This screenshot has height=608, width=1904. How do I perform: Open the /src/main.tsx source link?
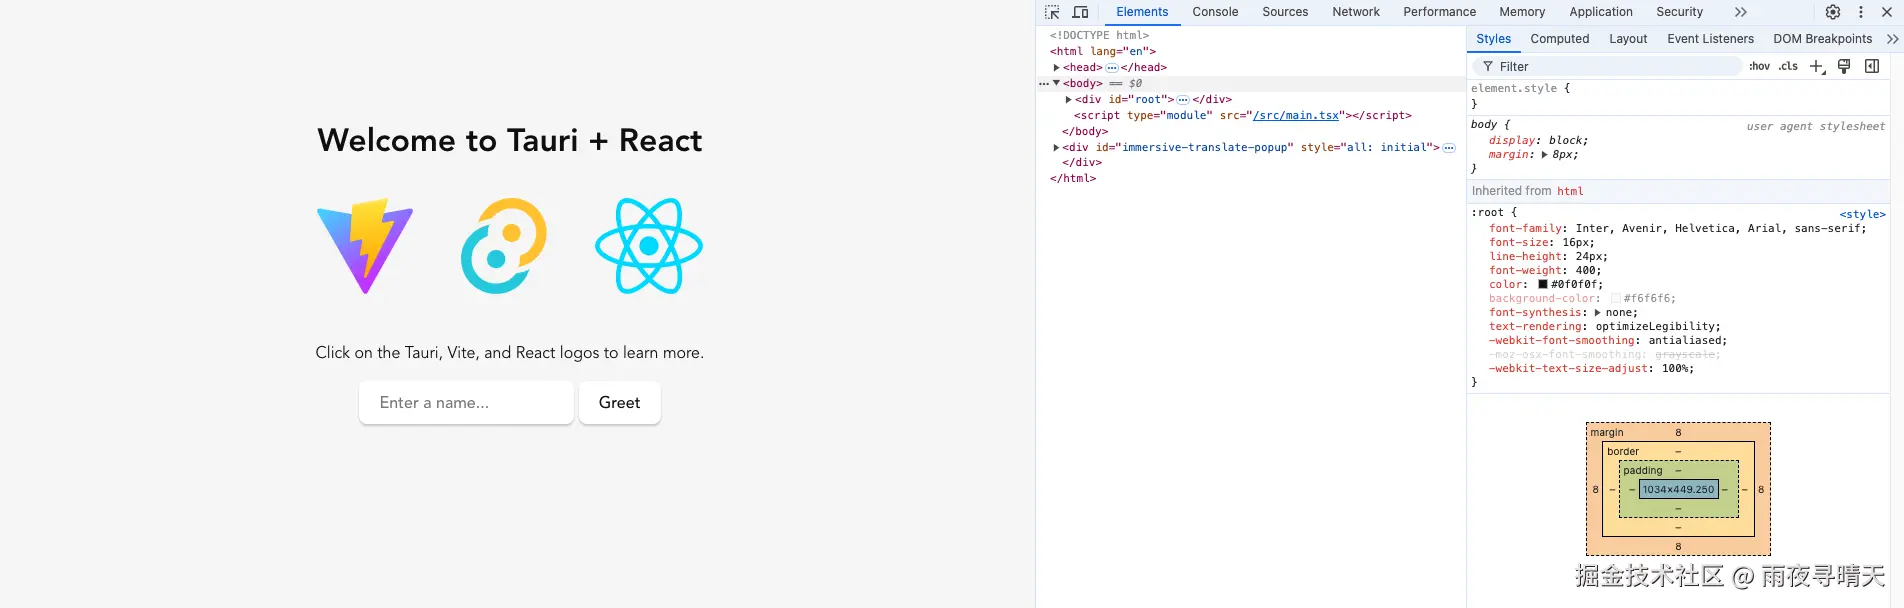tap(1296, 115)
